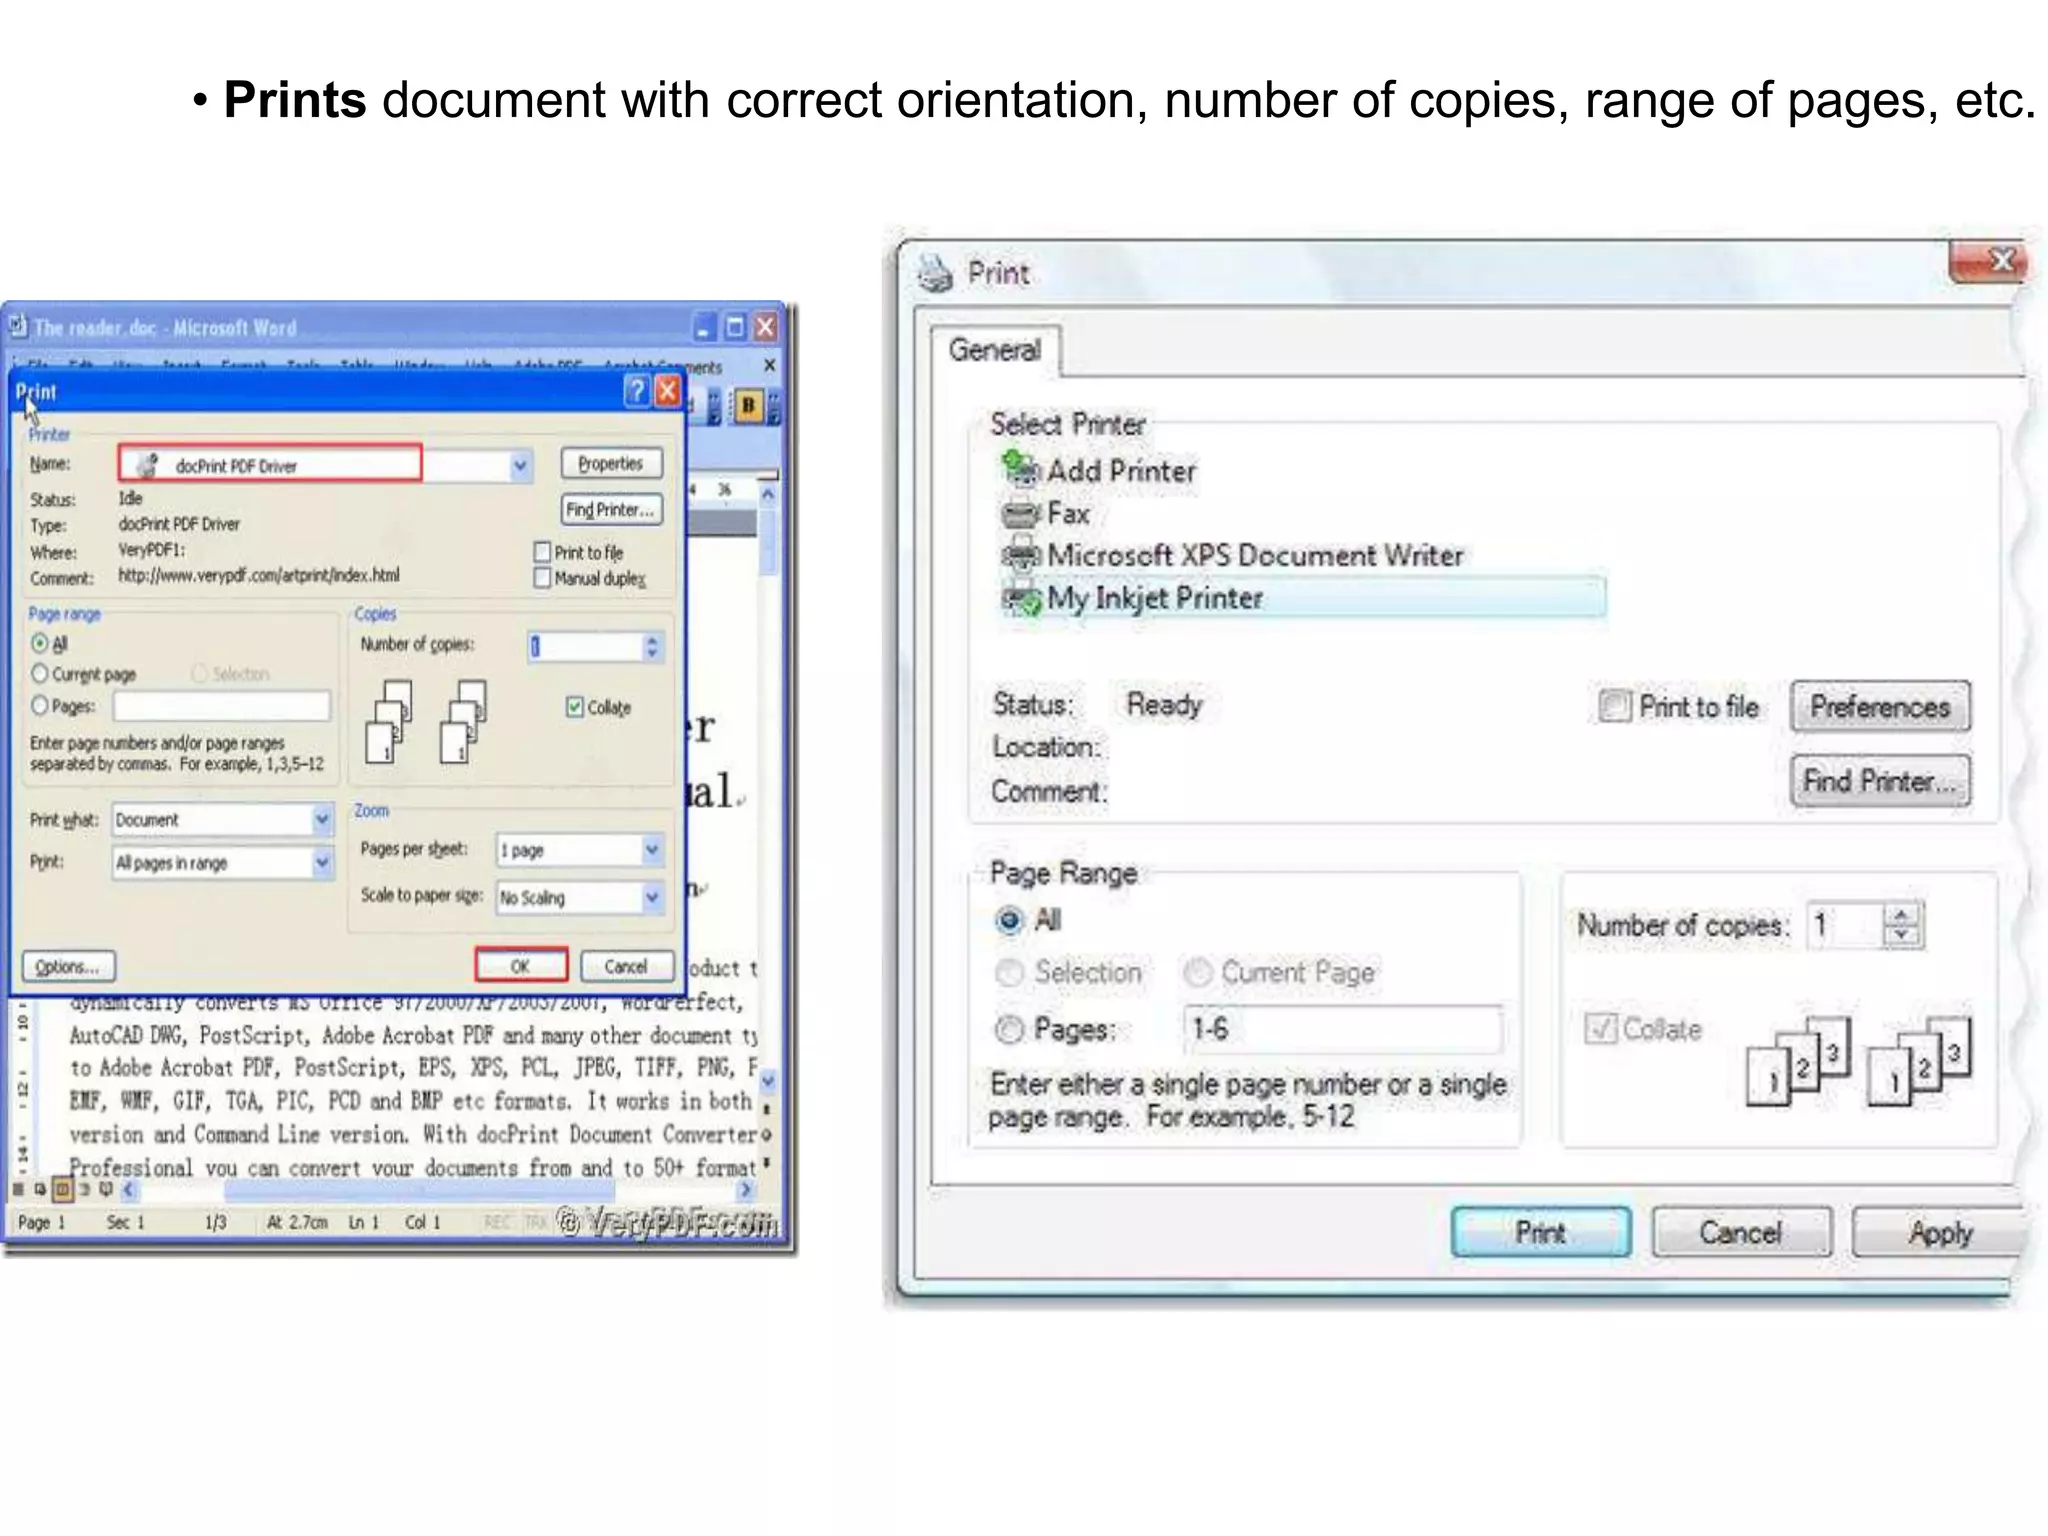The image size is (2048, 1536).
Task: Click Find Printer in the Word Print dialog
Action: (611, 510)
